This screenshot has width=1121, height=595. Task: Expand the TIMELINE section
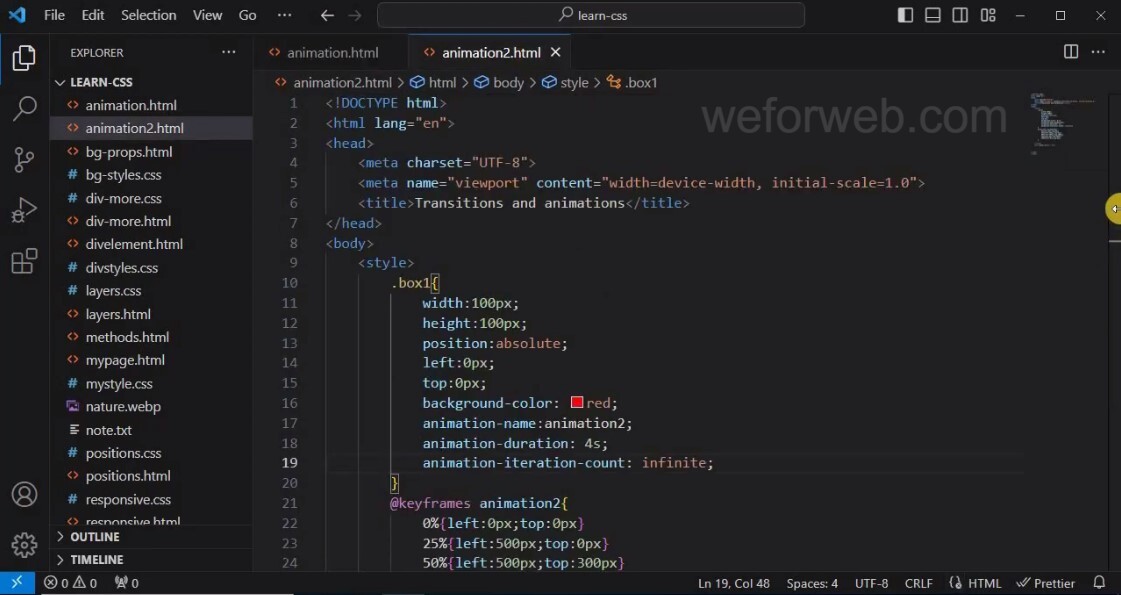[x=97, y=560]
